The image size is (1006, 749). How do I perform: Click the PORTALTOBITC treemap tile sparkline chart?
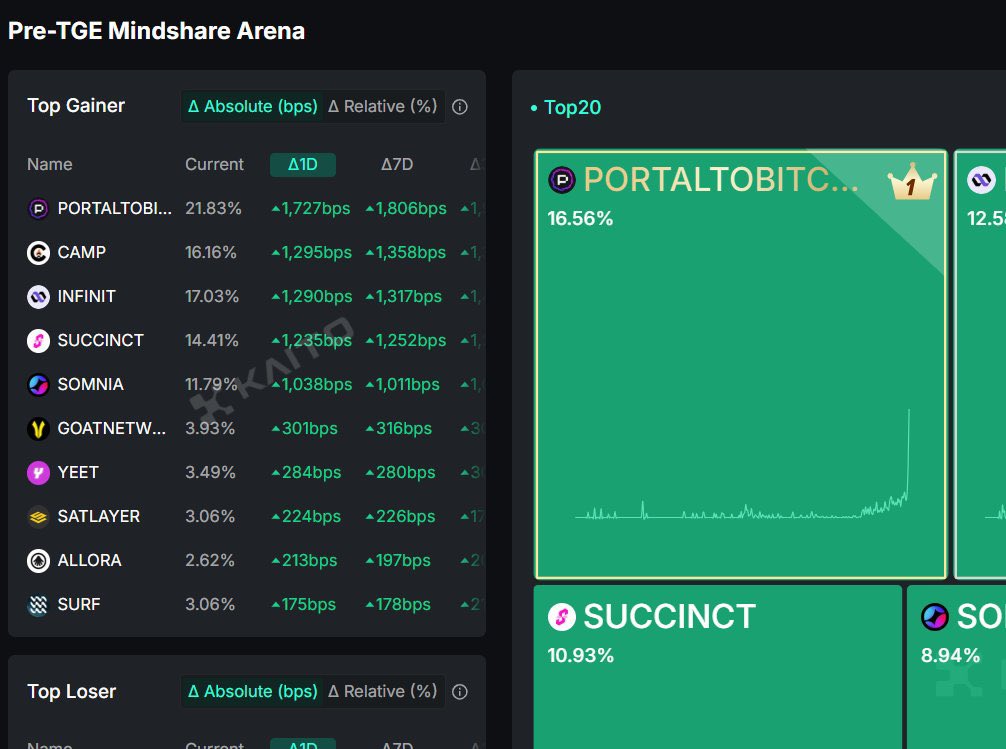(742, 465)
